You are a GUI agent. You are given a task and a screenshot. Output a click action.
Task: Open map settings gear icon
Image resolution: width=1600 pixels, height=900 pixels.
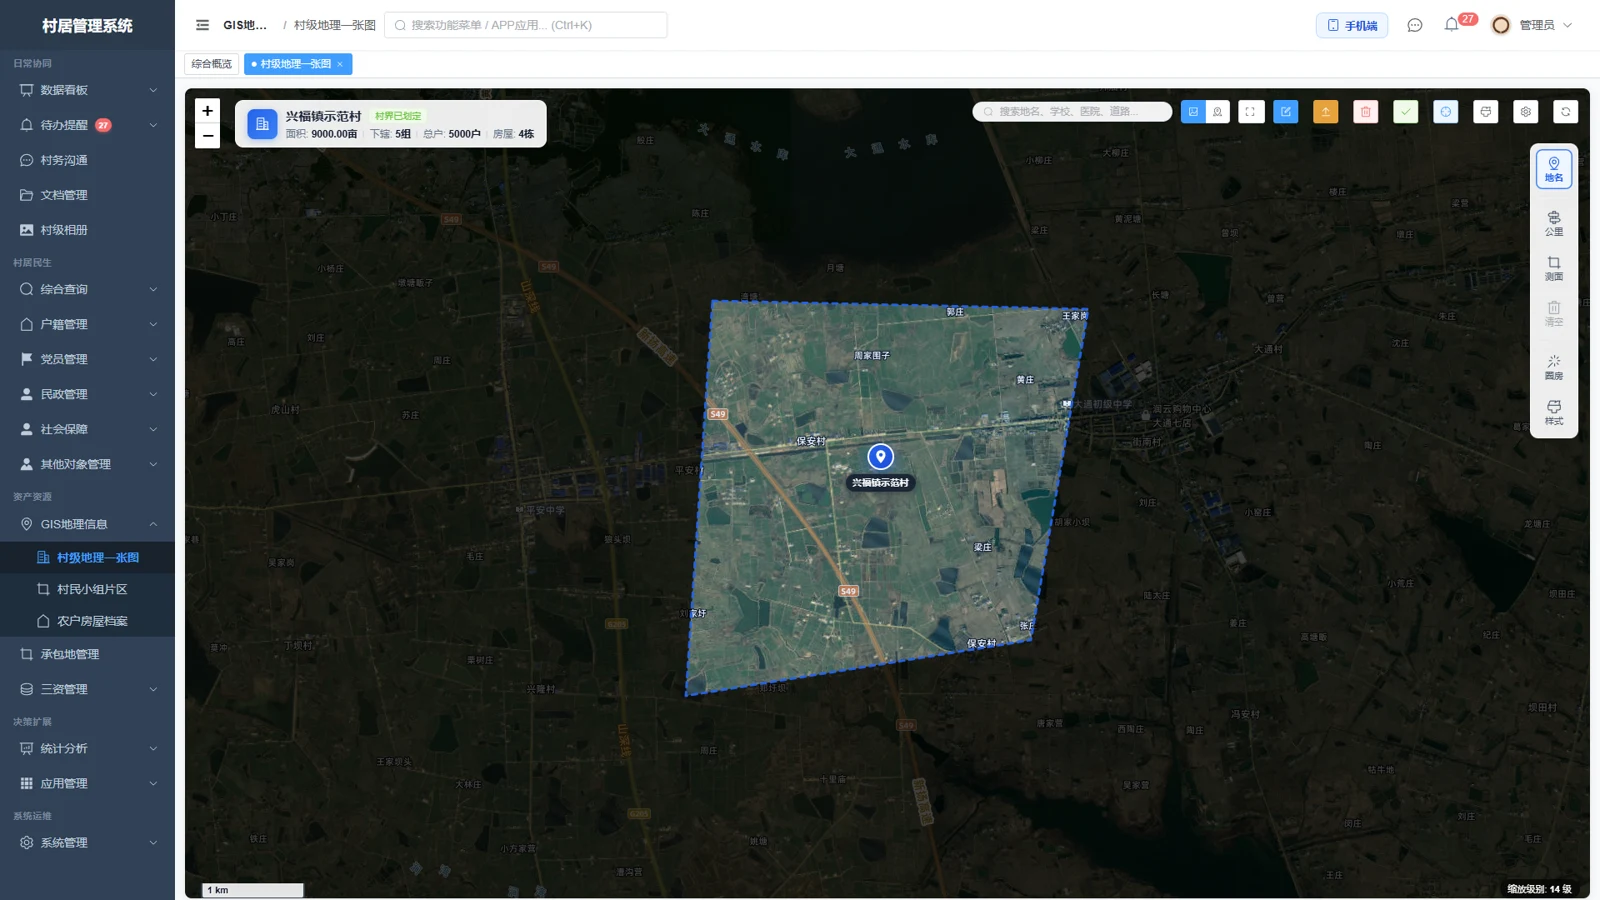click(x=1526, y=112)
